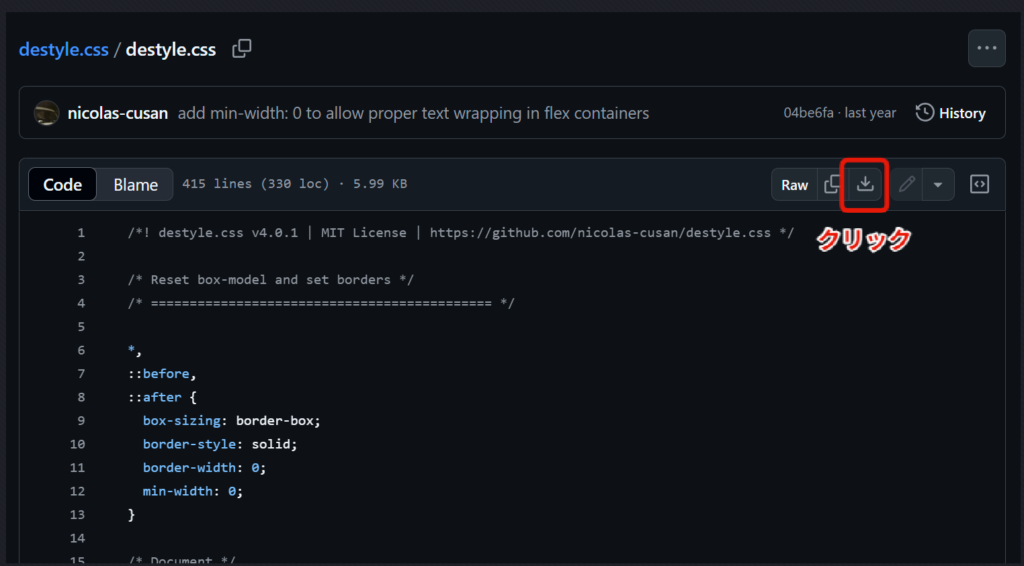Copy the raw file contents
This screenshot has height=566, width=1024.
click(832, 184)
